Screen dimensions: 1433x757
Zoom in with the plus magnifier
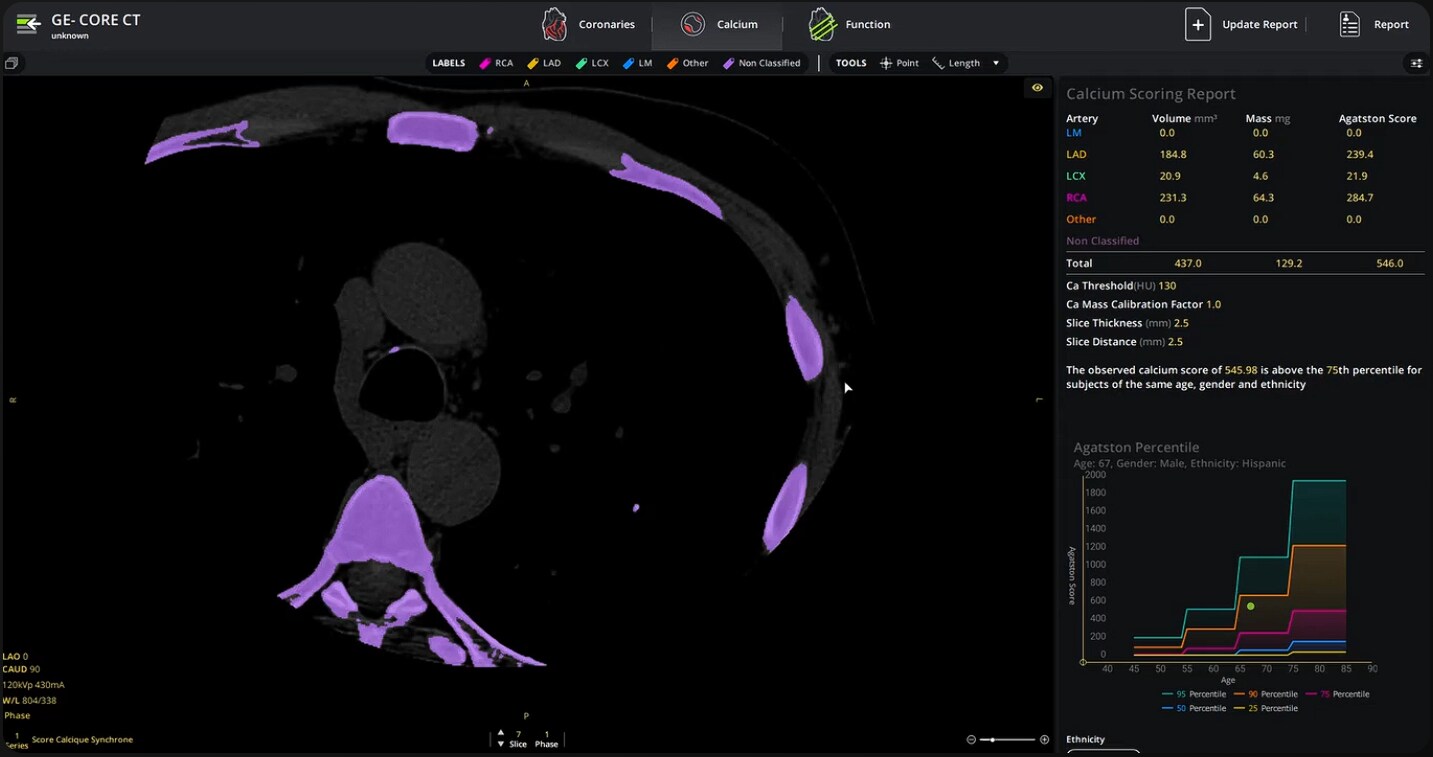point(1045,740)
